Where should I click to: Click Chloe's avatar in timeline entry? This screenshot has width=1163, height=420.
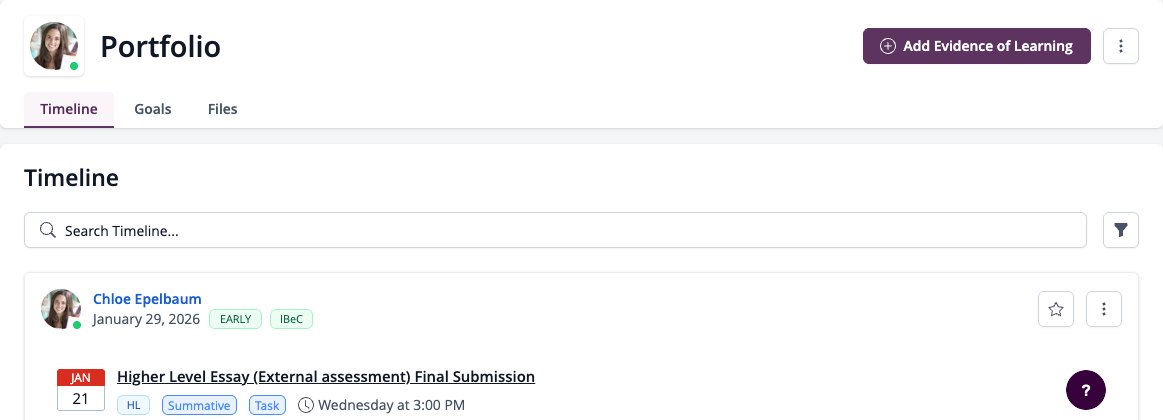(61, 309)
